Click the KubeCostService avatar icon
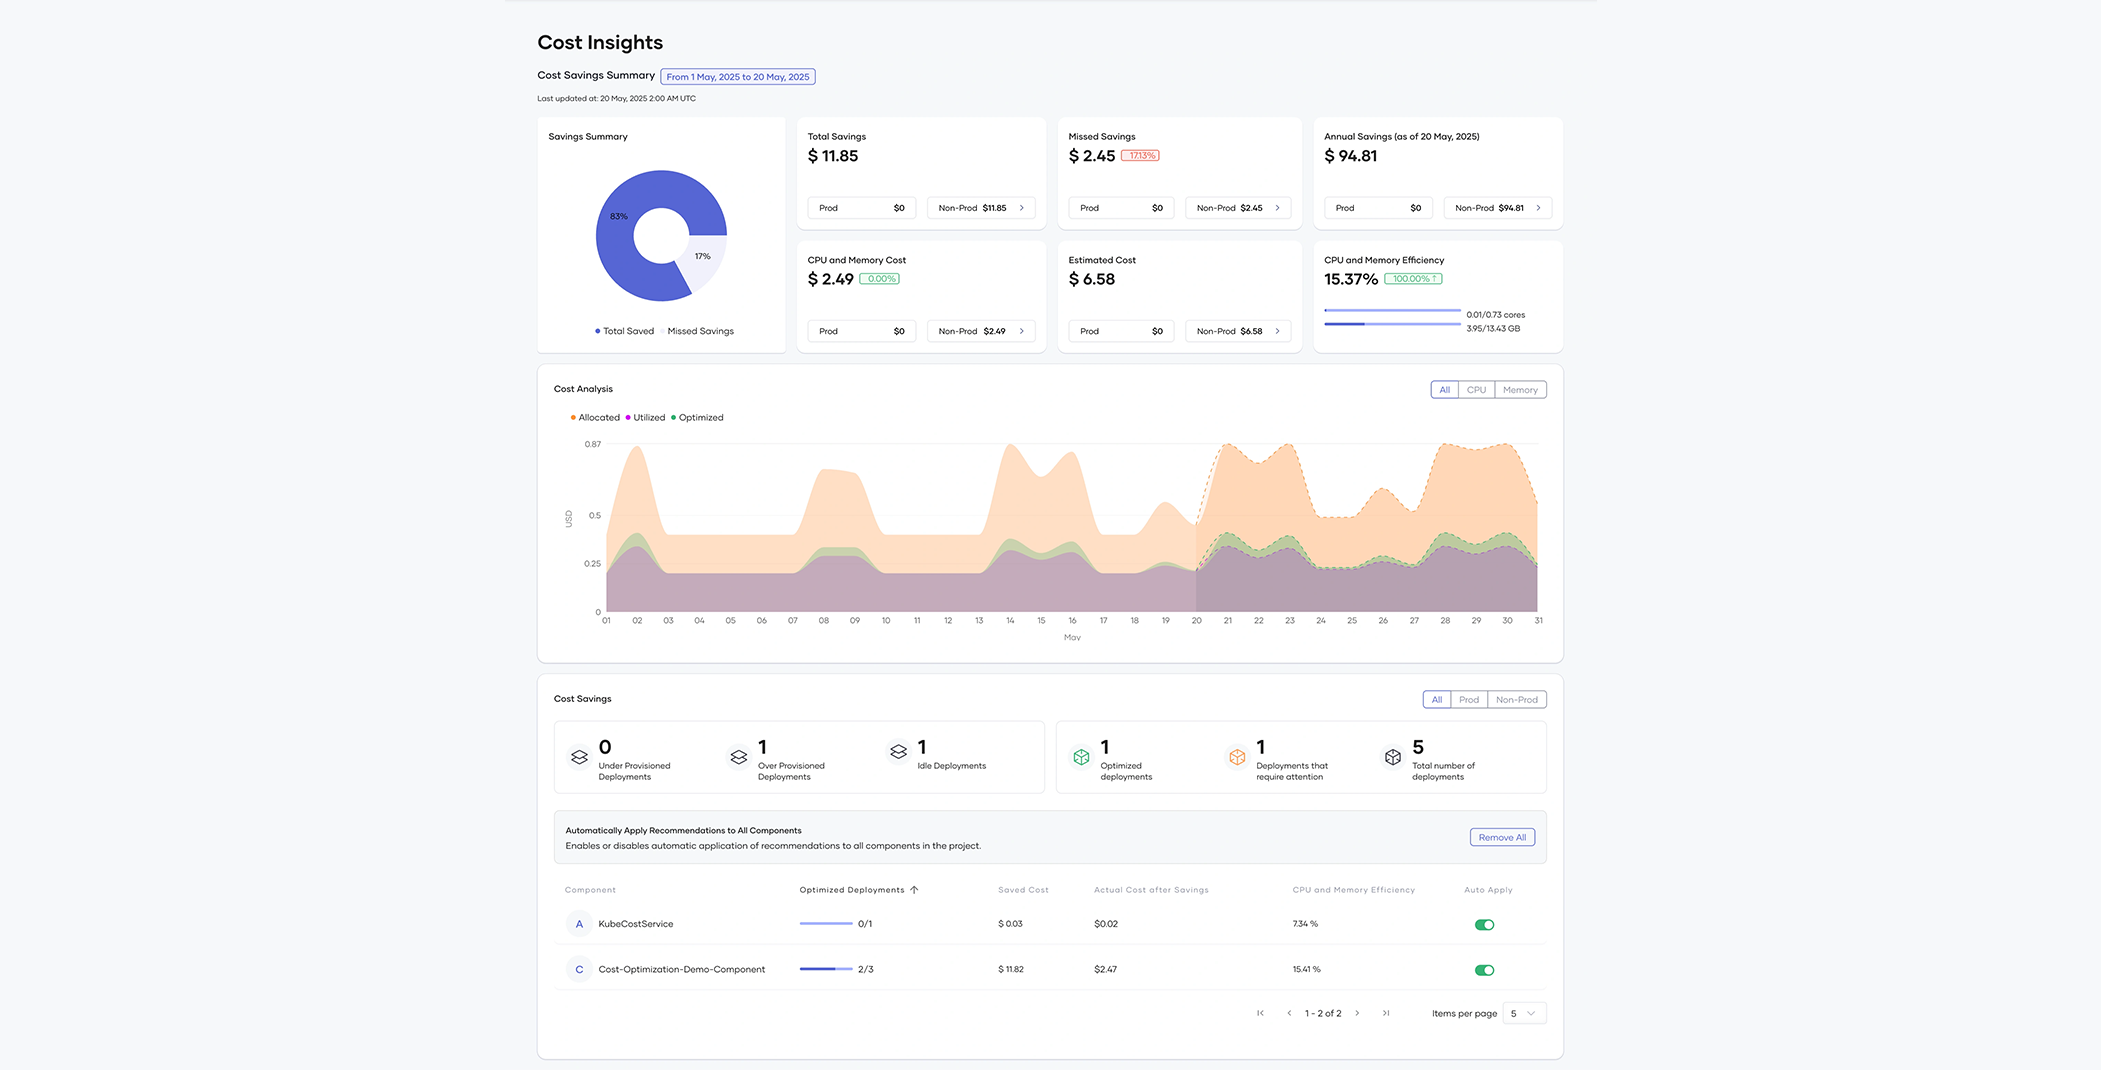Screen dimensions: 2101x1070 [579, 924]
